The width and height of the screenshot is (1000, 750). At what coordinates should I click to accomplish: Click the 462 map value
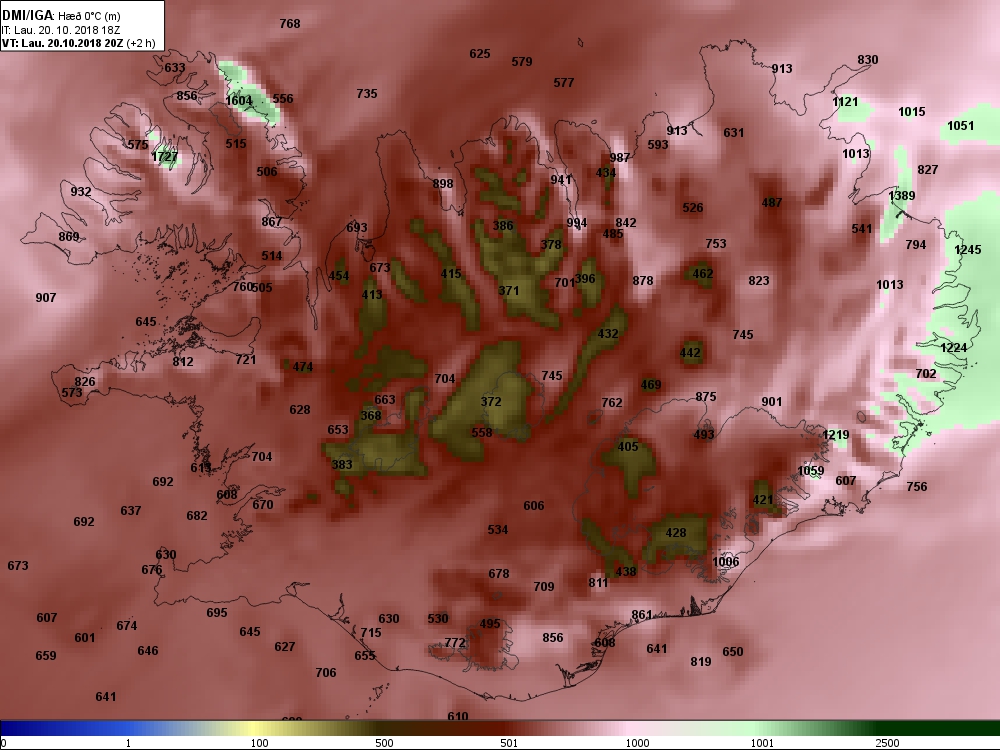point(703,274)
